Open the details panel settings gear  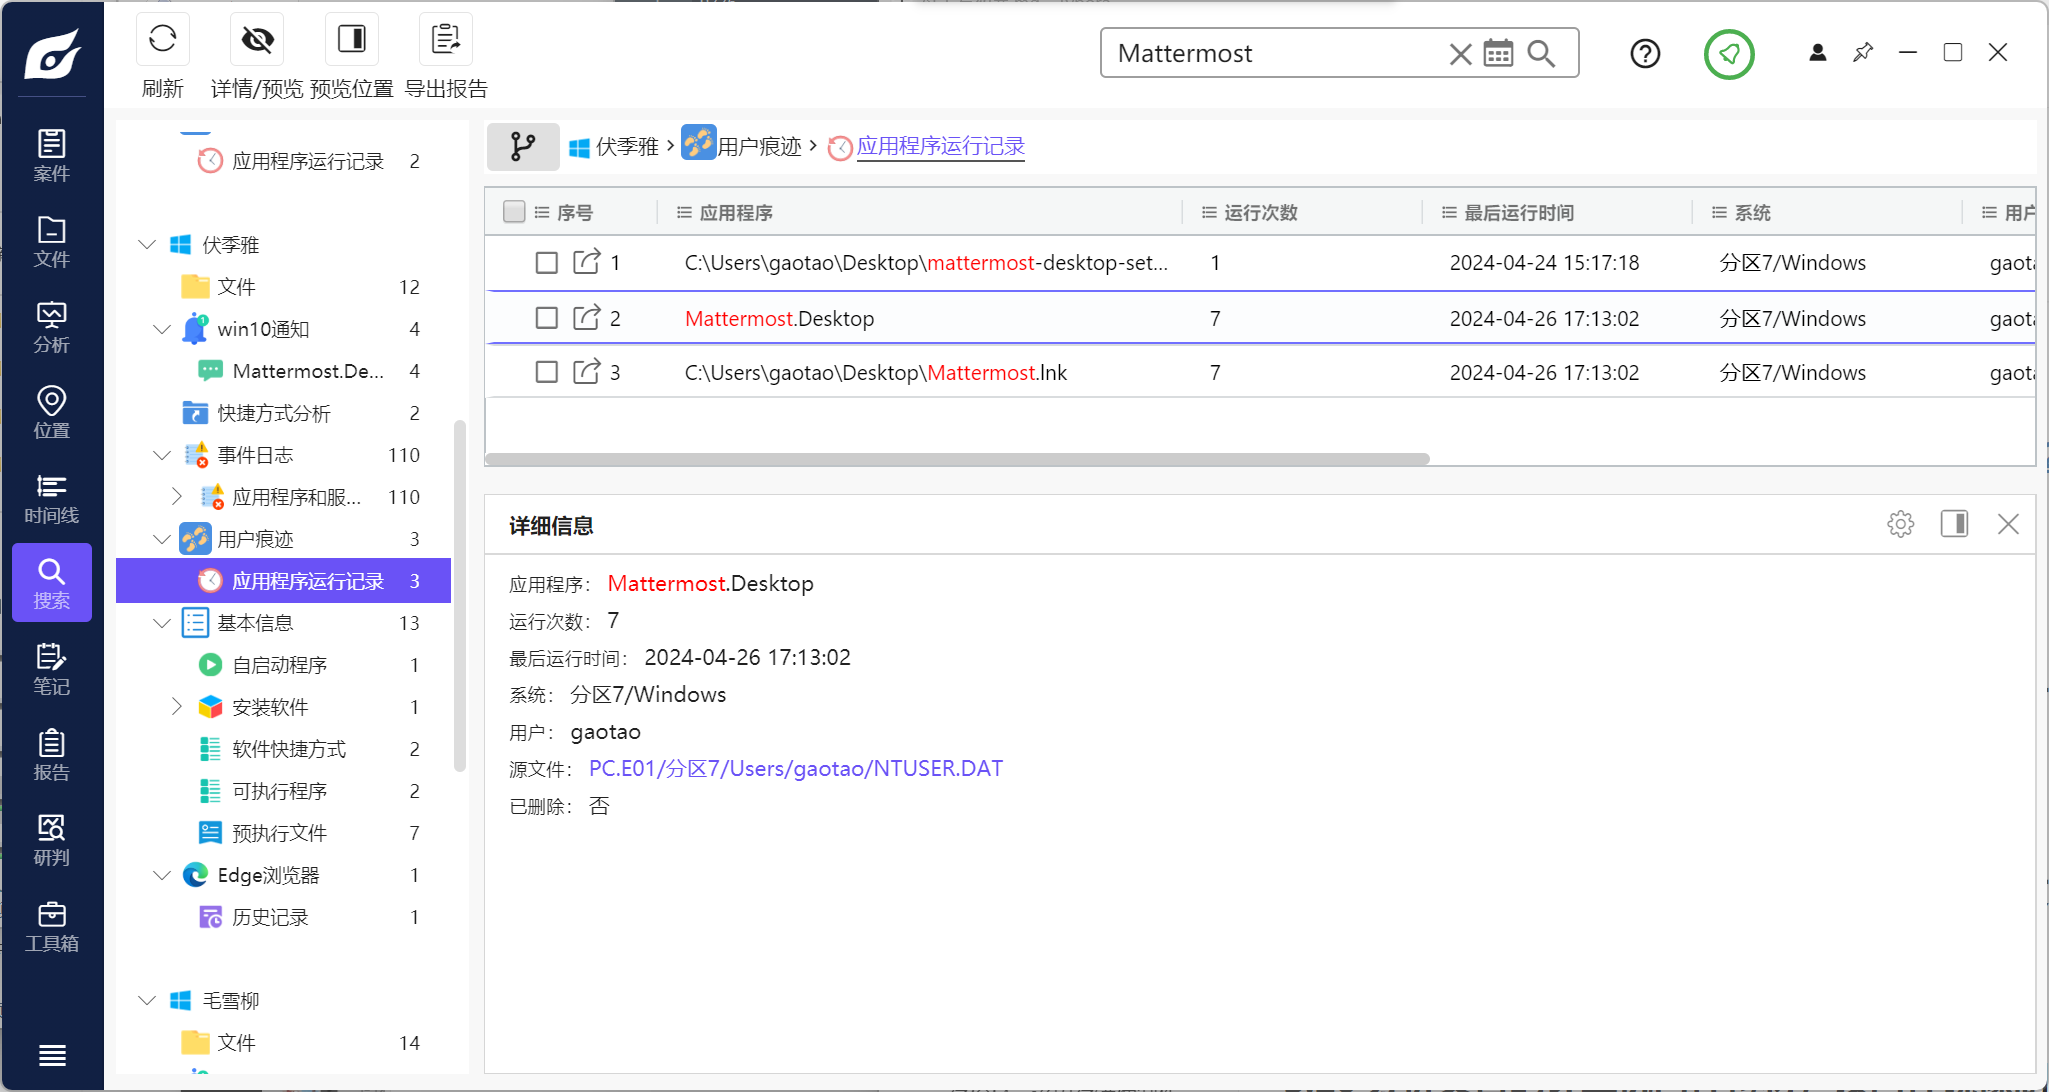pos(1900,524)
